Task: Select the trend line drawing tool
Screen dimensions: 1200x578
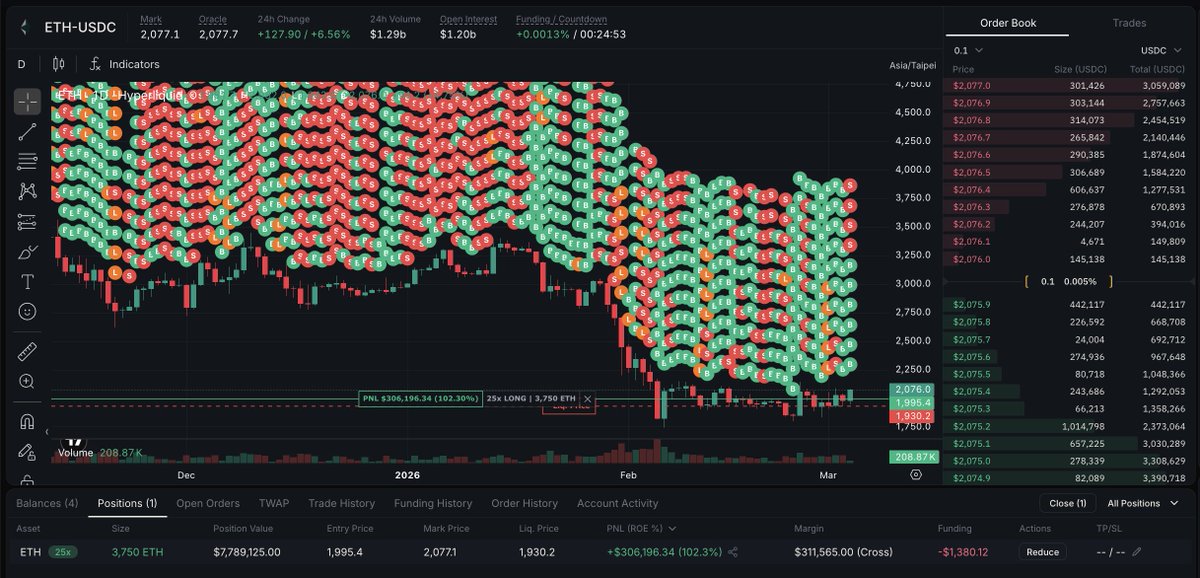Action: tap(27, 131)
